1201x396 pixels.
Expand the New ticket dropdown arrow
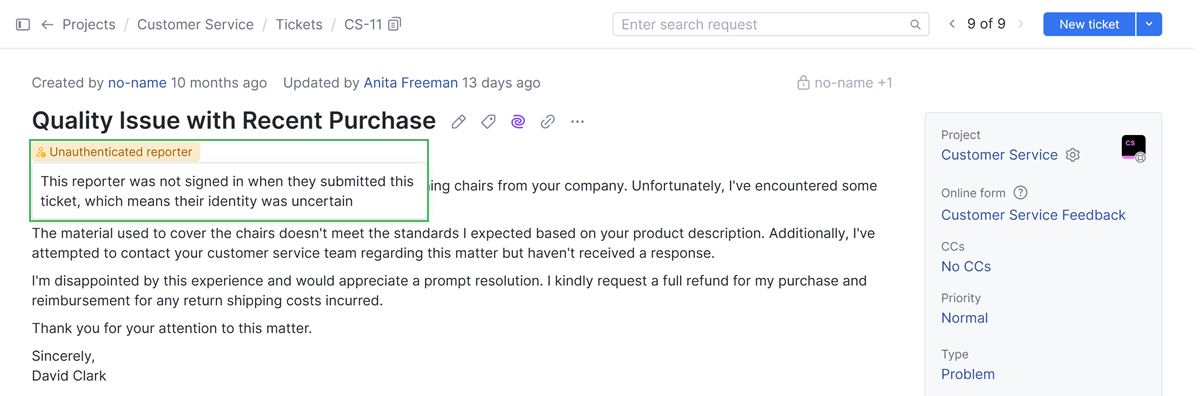(1149, 24)
